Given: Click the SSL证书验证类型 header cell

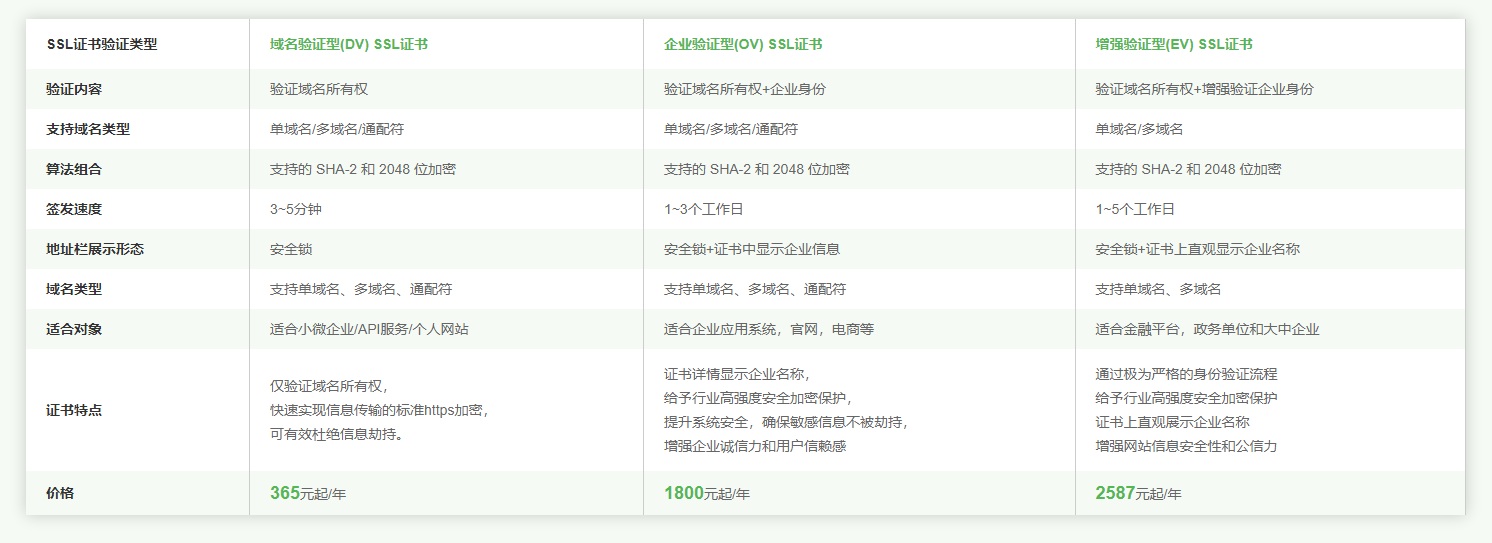Looking at the screenshot, I should (x=102, y=44).
